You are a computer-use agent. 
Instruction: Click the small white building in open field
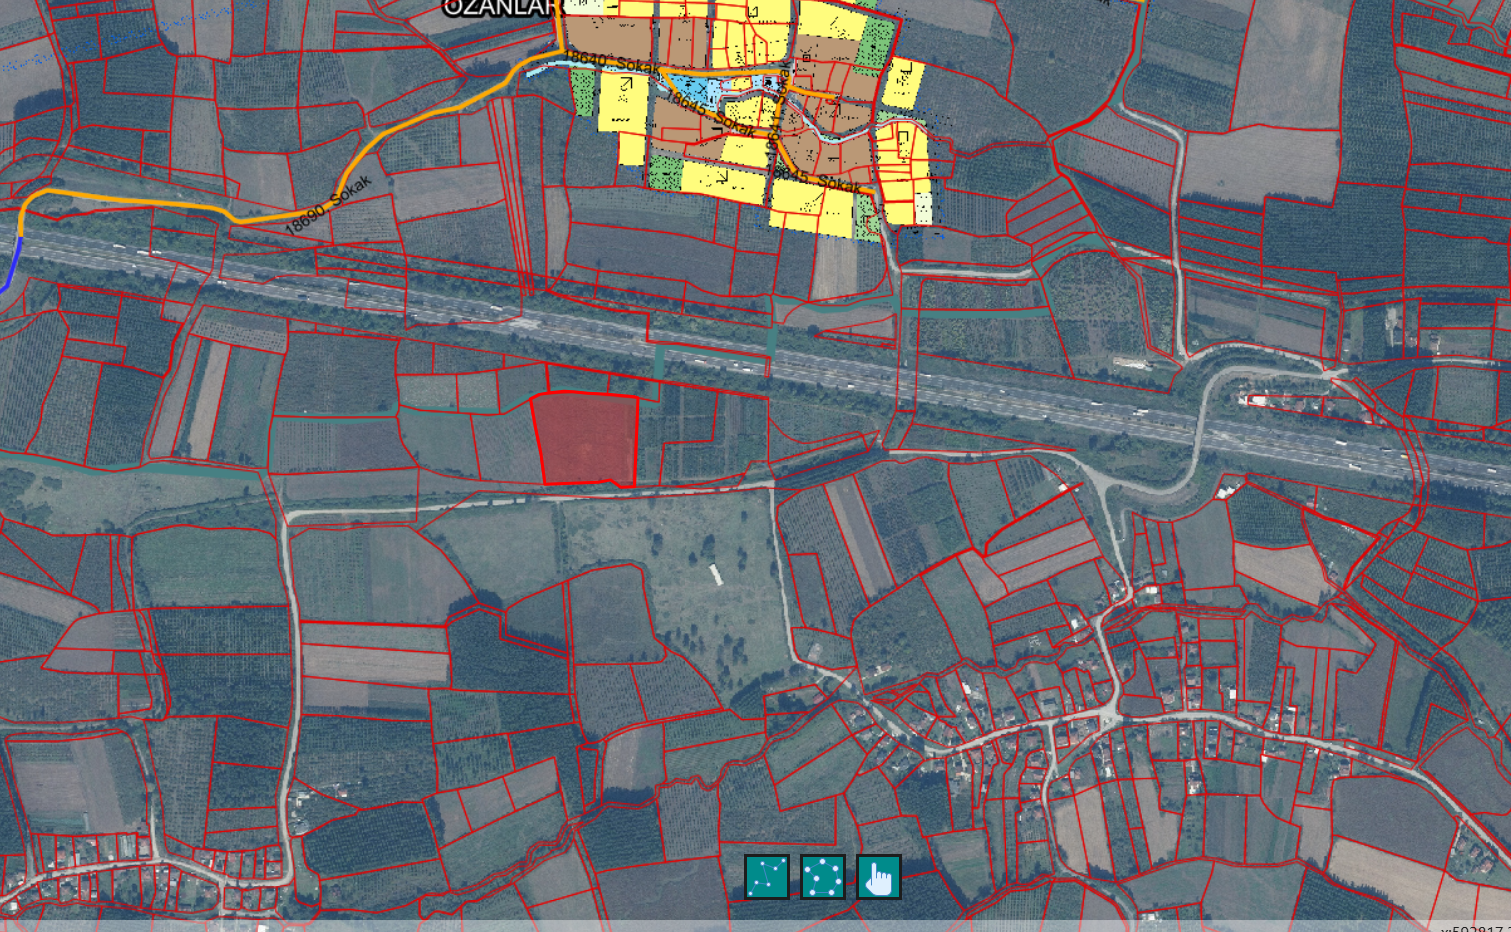tap(716, 574)
